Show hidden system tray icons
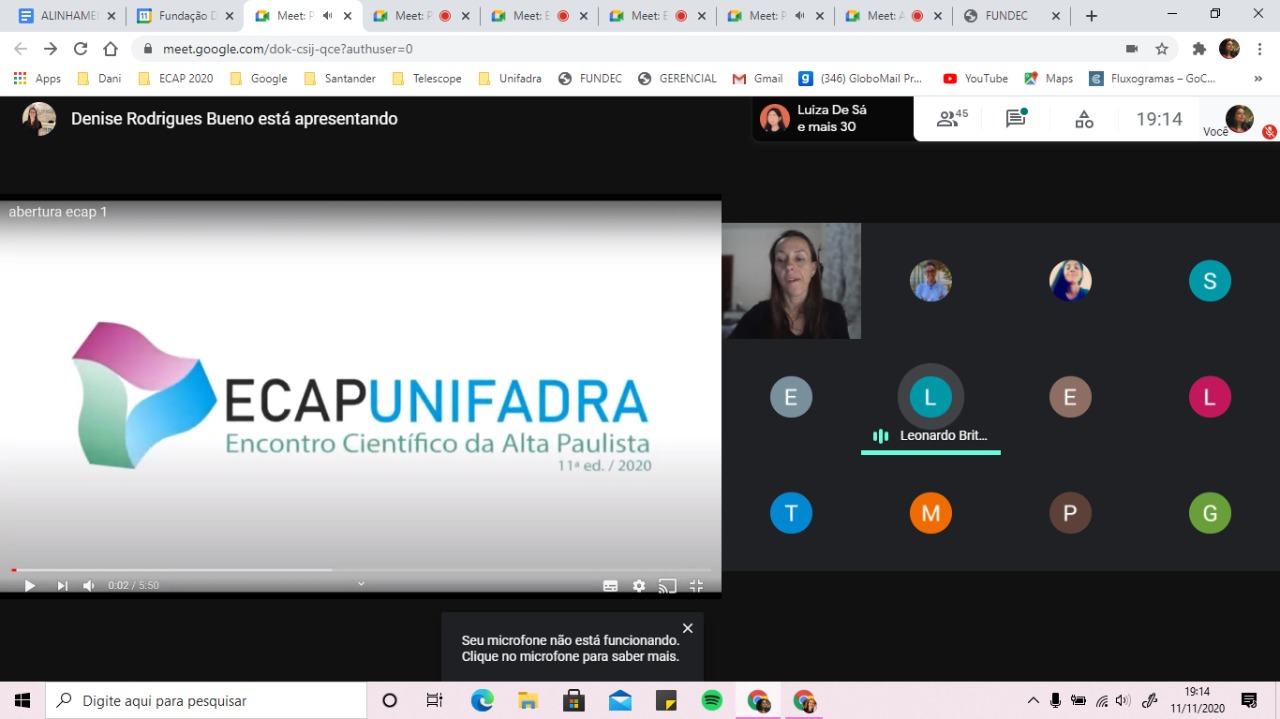1280x719 pixels. tap(1033, 700)
